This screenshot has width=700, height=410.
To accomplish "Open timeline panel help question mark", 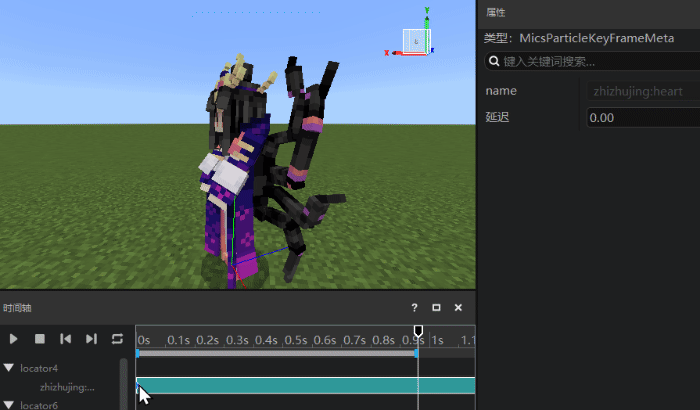I will (414, 308).
